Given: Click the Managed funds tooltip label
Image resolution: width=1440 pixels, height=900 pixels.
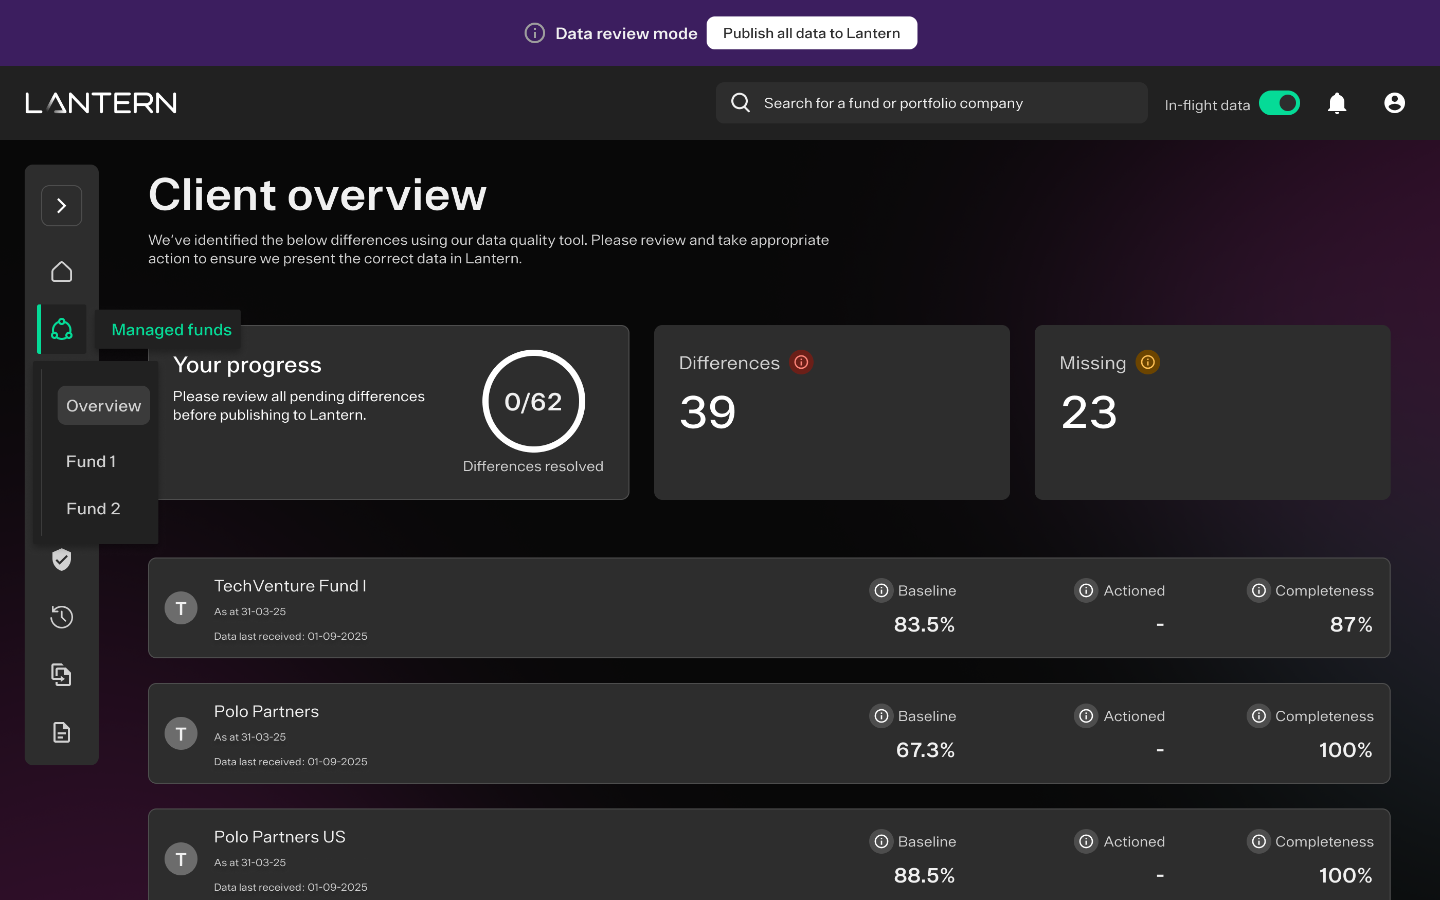Looking at the screenshot, I should pyautogui.click(x=171, y=330).
